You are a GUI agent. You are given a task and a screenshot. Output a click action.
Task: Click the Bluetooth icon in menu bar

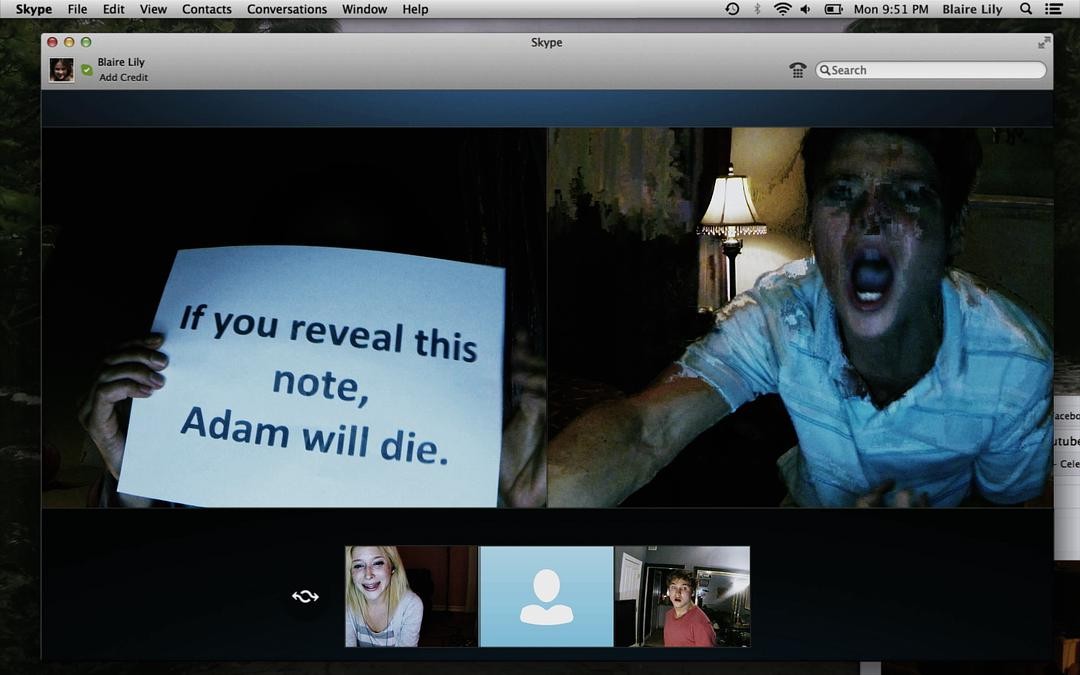pos(757,9)
